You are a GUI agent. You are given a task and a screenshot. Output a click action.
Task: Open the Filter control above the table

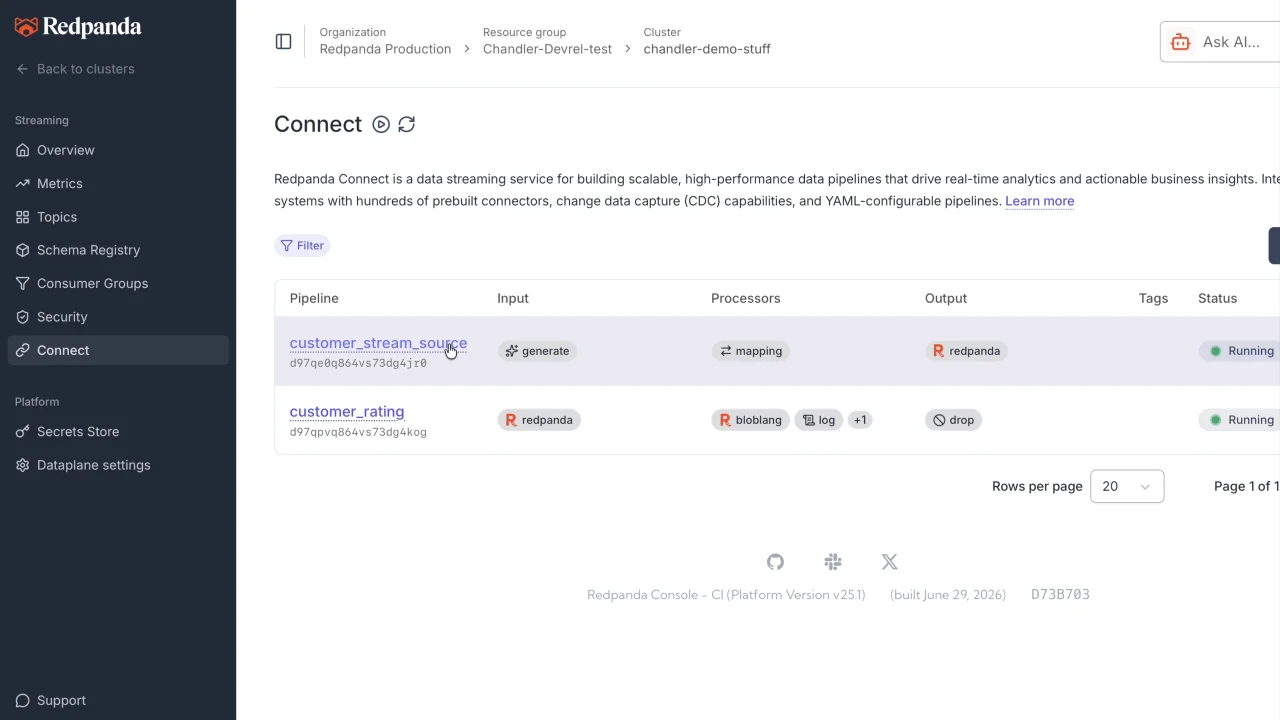pos(302,245)
